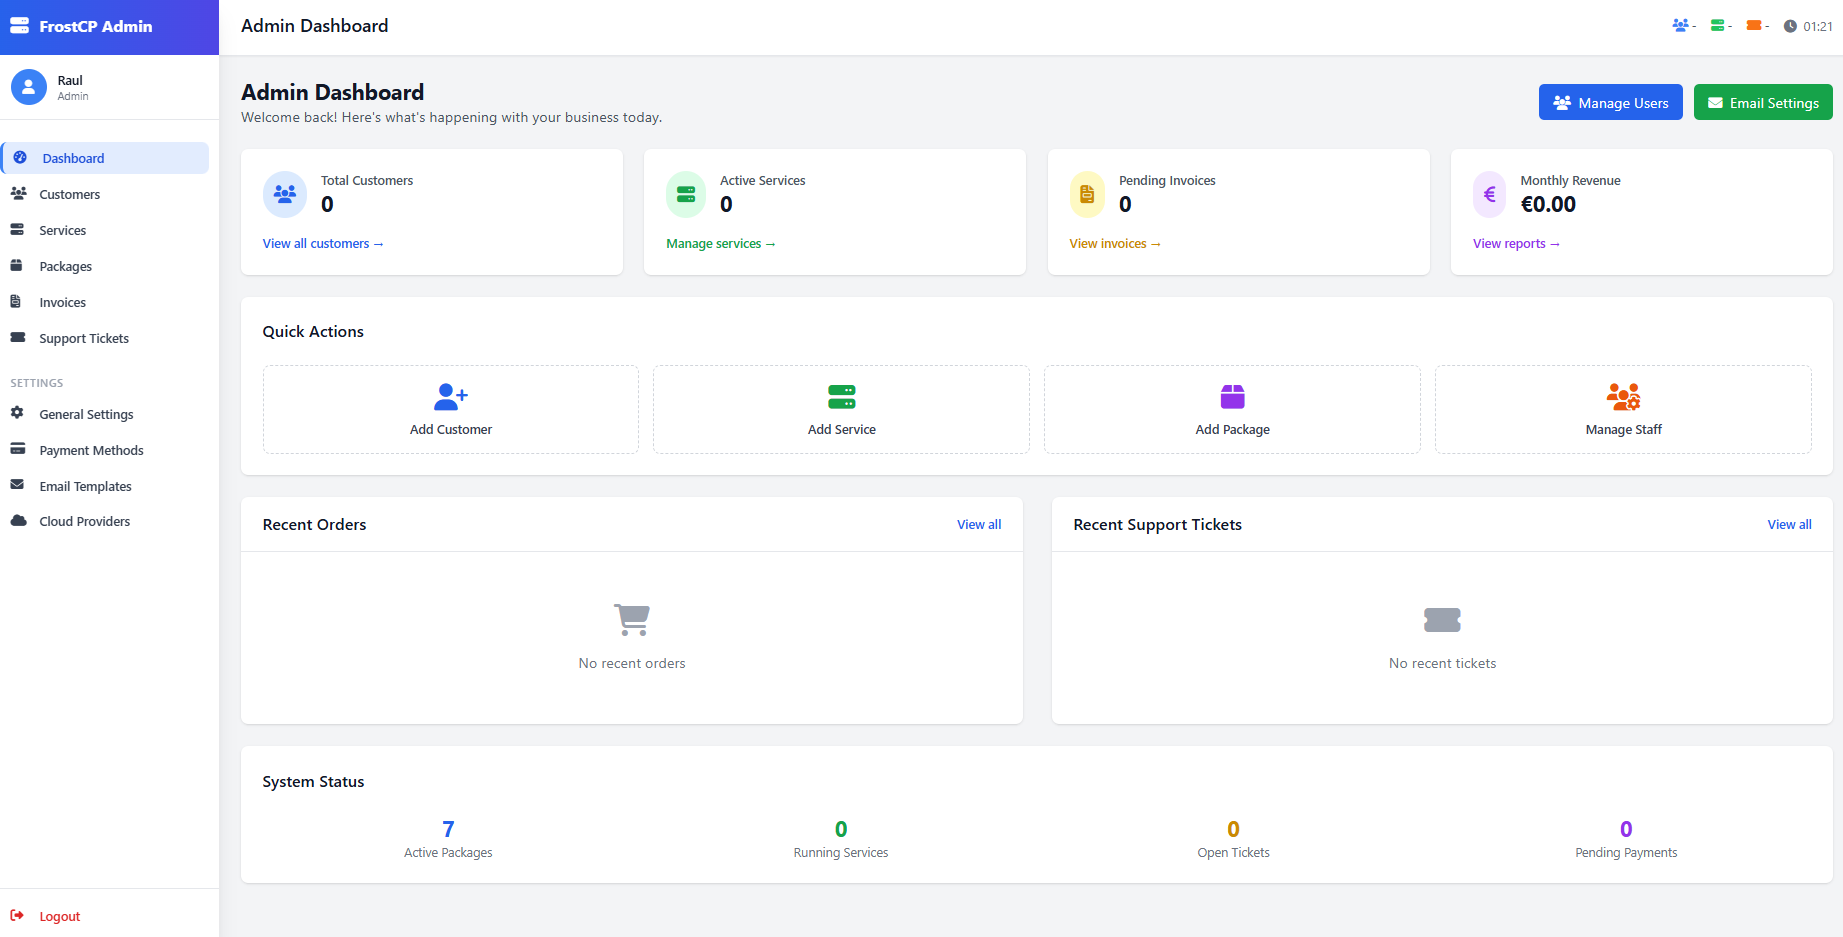1843x937 pixels.
Task: Click the Add Service server icon
Action: pos(842,397)
